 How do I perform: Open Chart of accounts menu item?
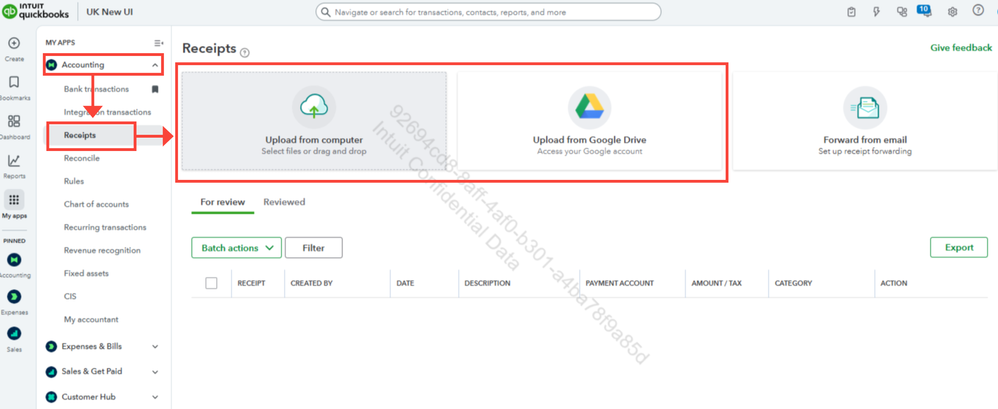pos(96,204)
